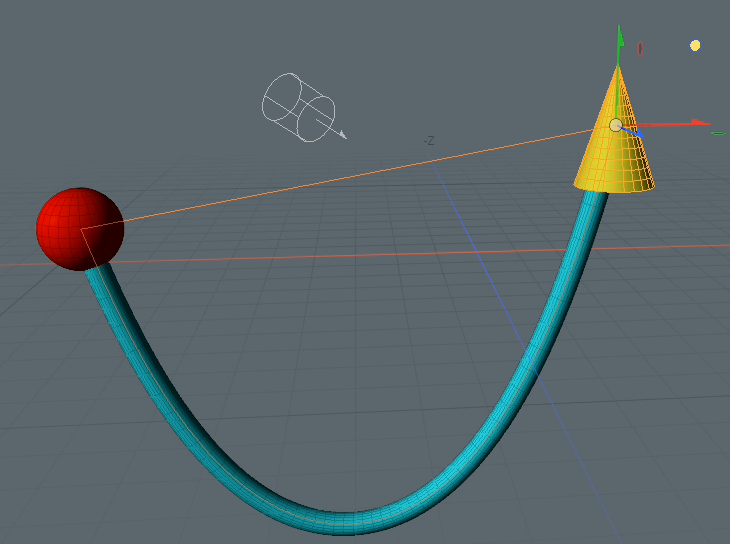Image resolution: width=730 pixels, height=544 pixels.
Task: Click the cone's circular base rim
Action: coord(615,188)
